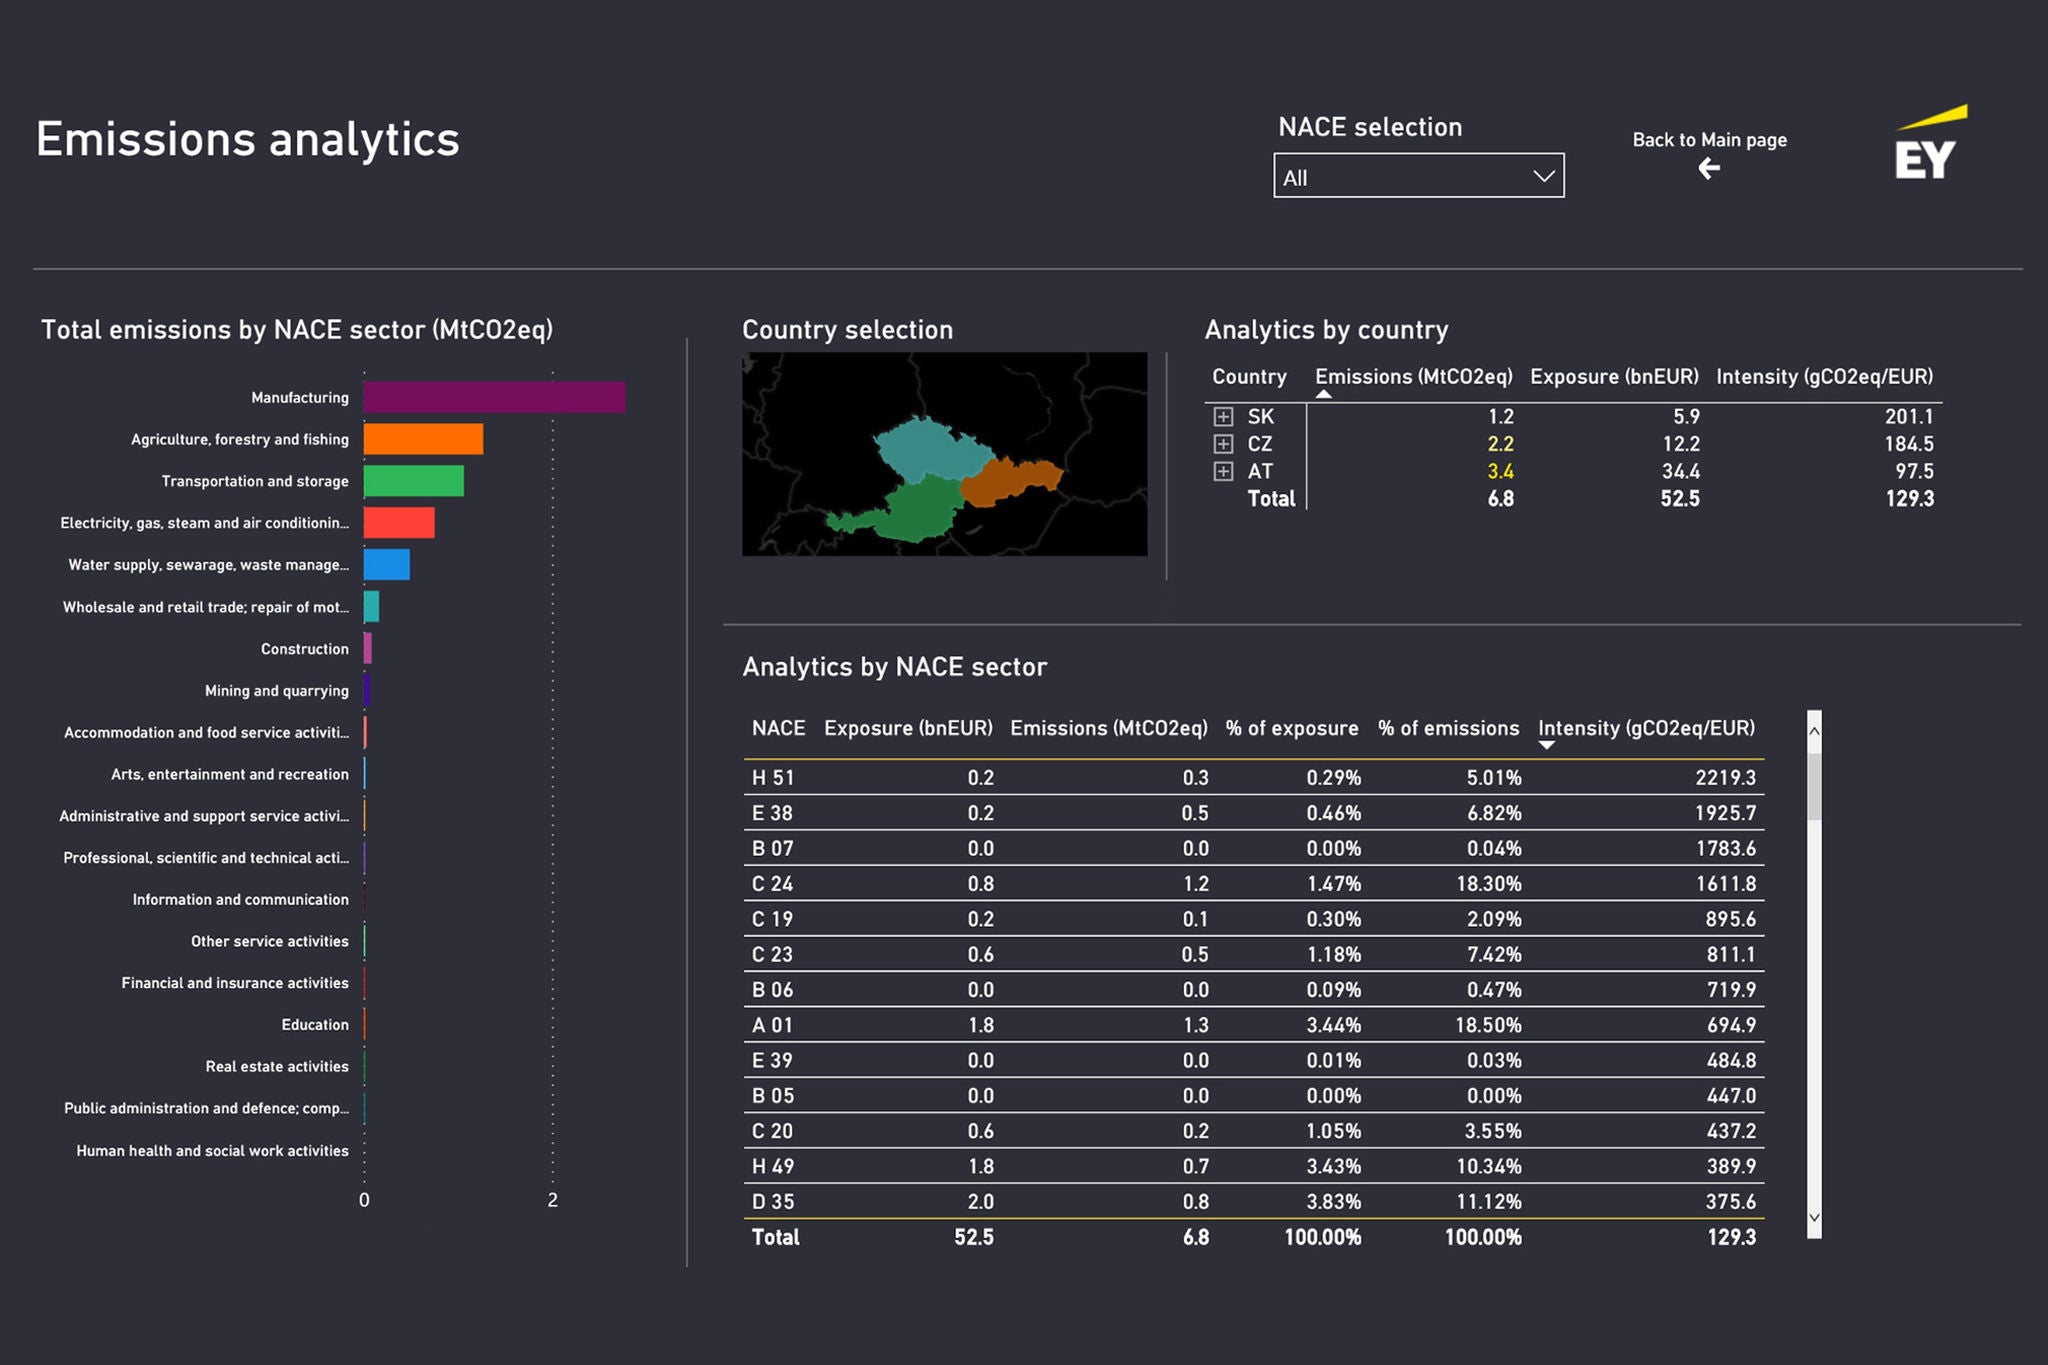
Task: Click the back arrow icon
Action: (1709, 169)
